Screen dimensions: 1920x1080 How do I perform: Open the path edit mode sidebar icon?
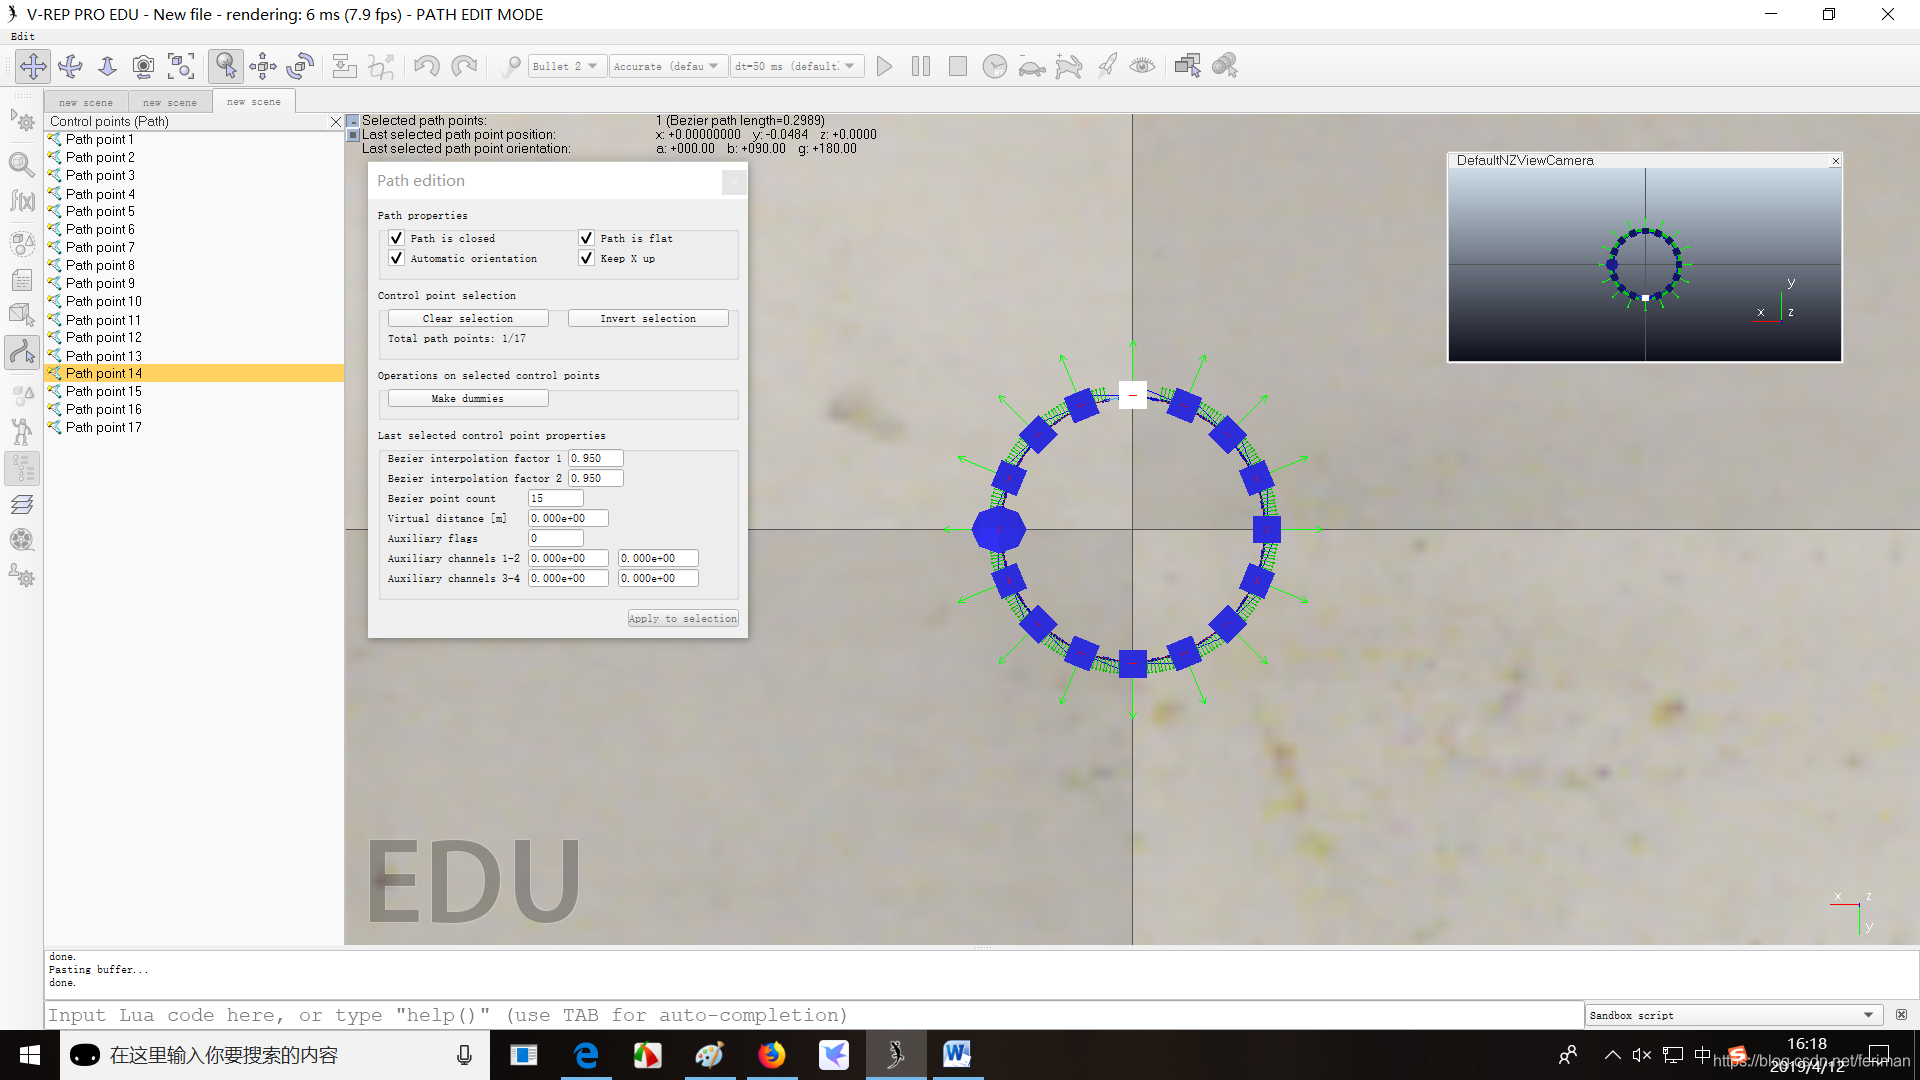point(22,352)
